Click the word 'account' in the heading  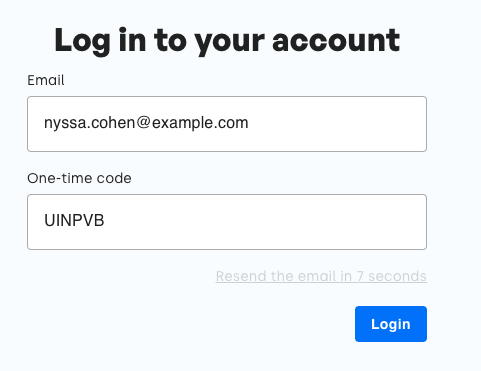click(336, 41)
